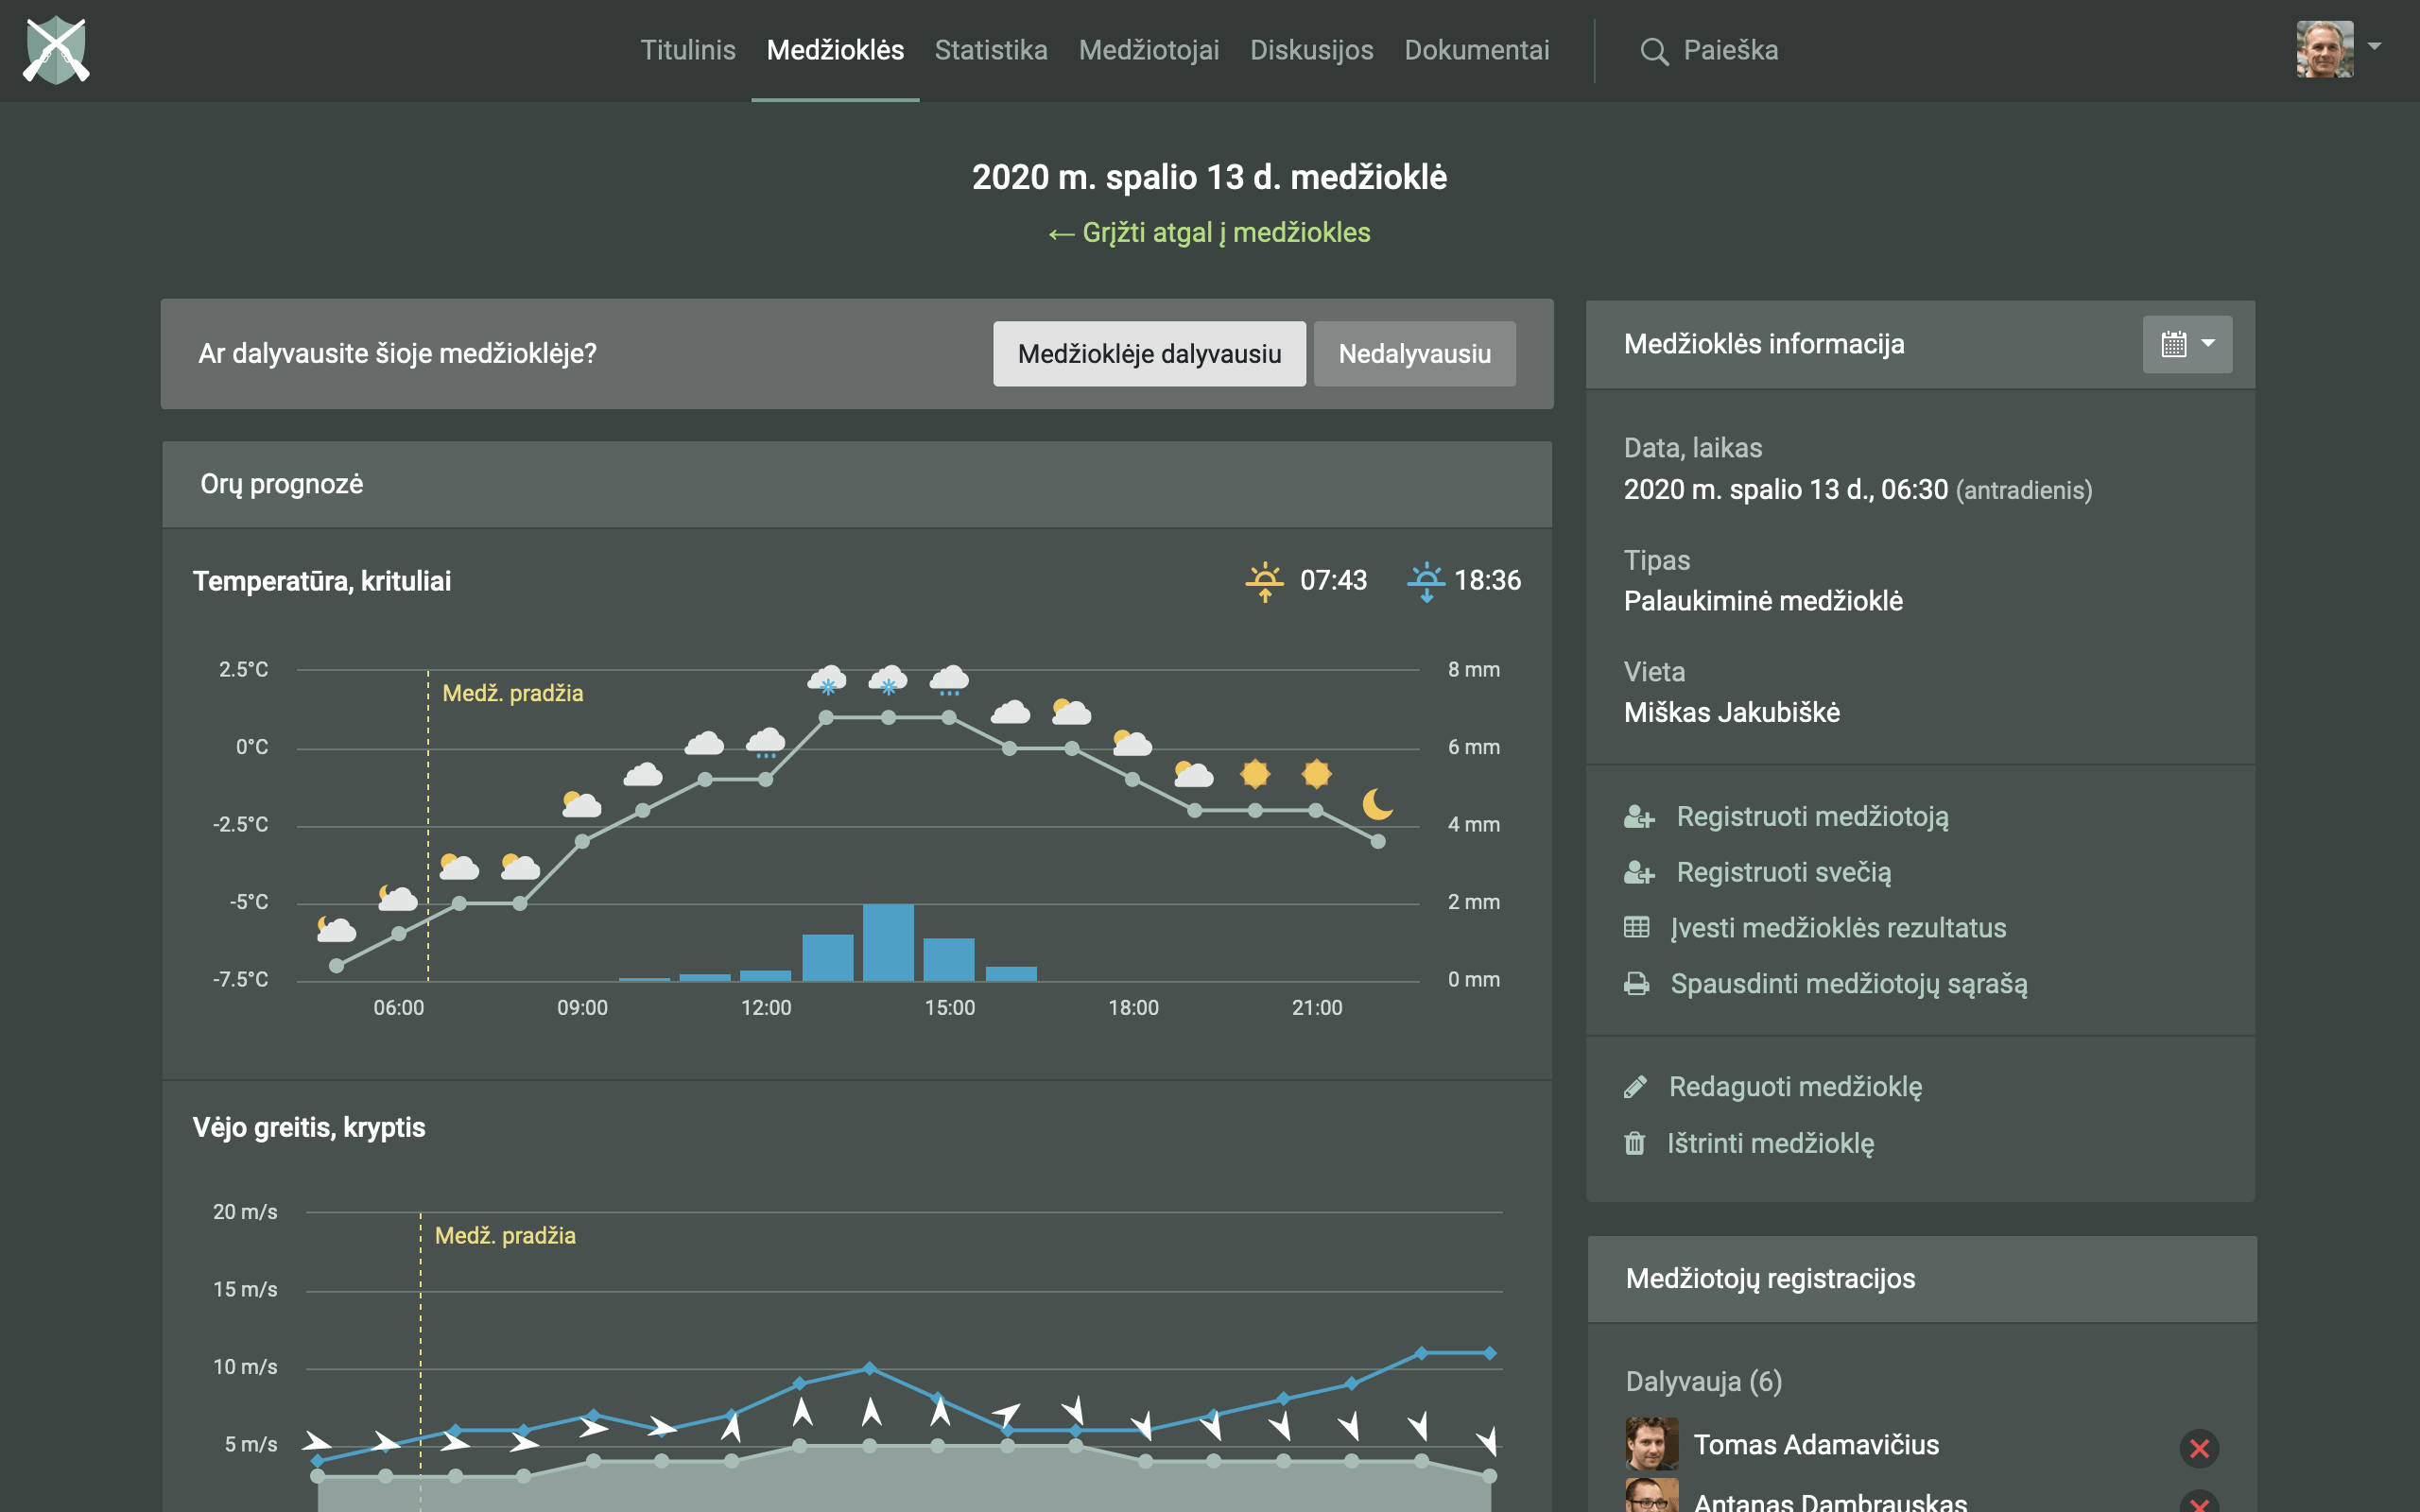The height and width of the screenshot is (1512, 2420).
Task: Click the Paieška search field
Action: pyautogui.click(x=1730, y=50)
